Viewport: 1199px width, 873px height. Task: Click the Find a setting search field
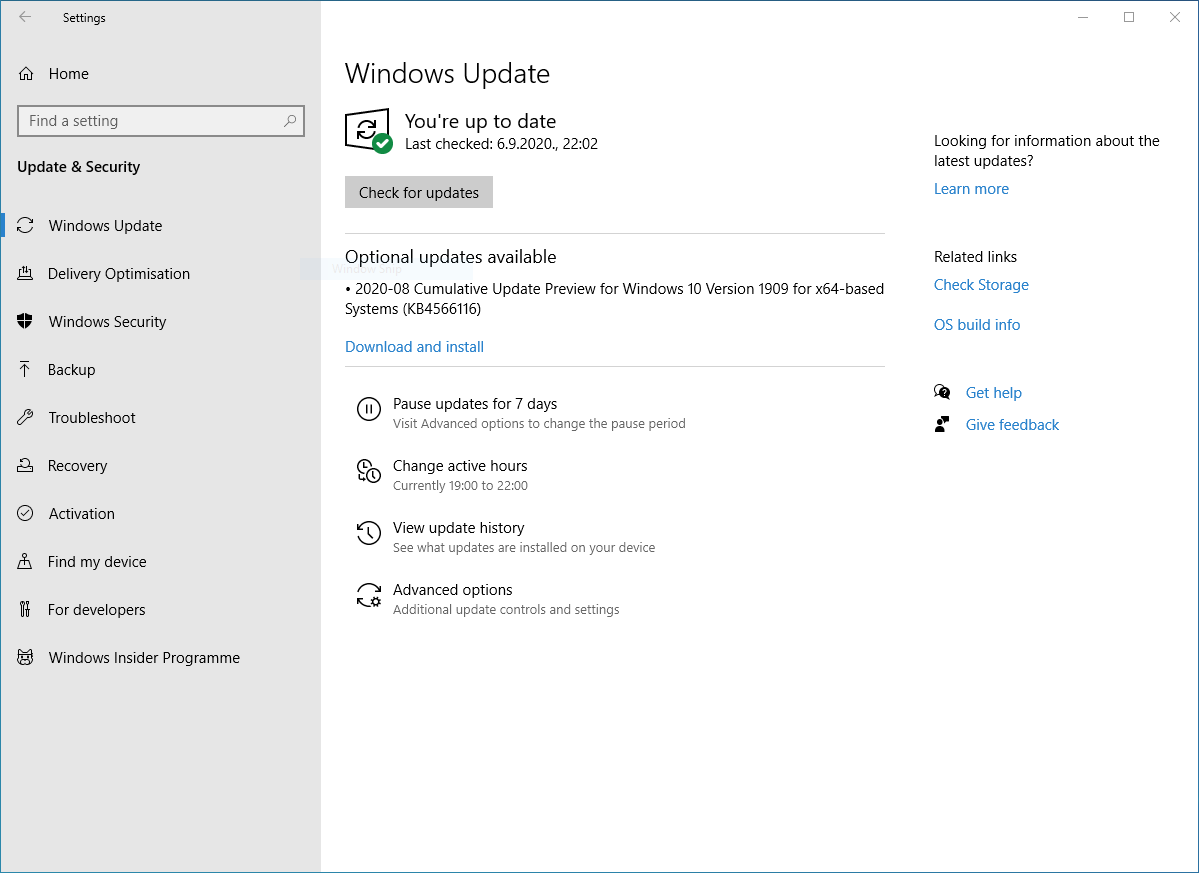pos(161,121)
